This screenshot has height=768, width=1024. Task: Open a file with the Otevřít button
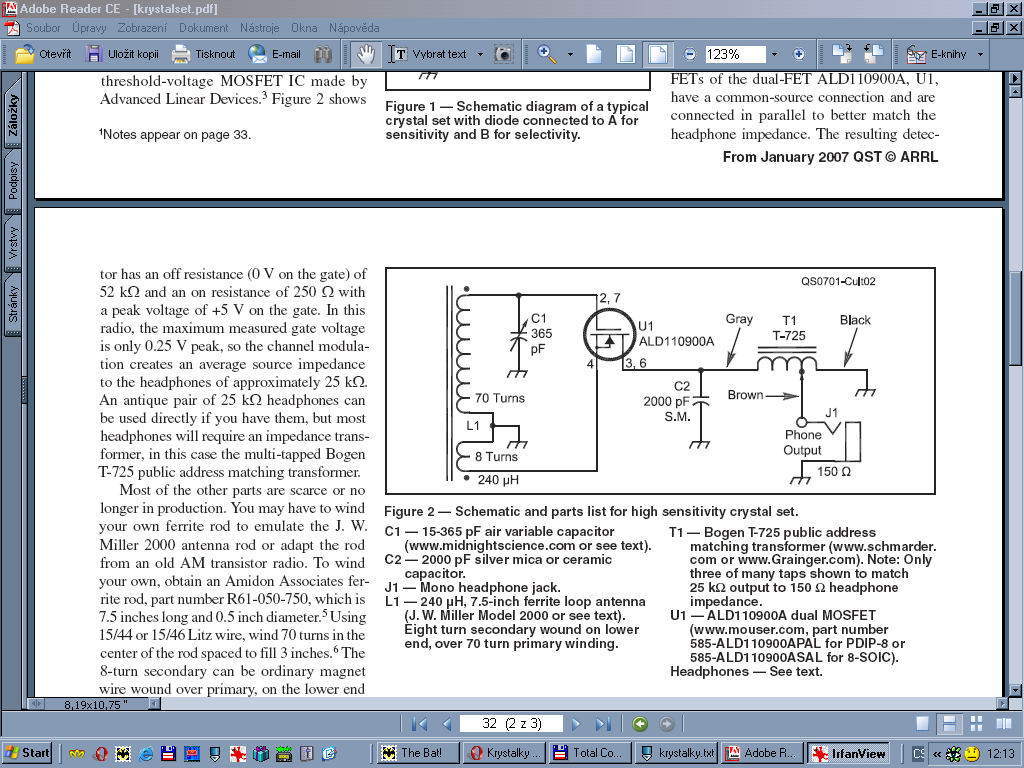[43, 54]
